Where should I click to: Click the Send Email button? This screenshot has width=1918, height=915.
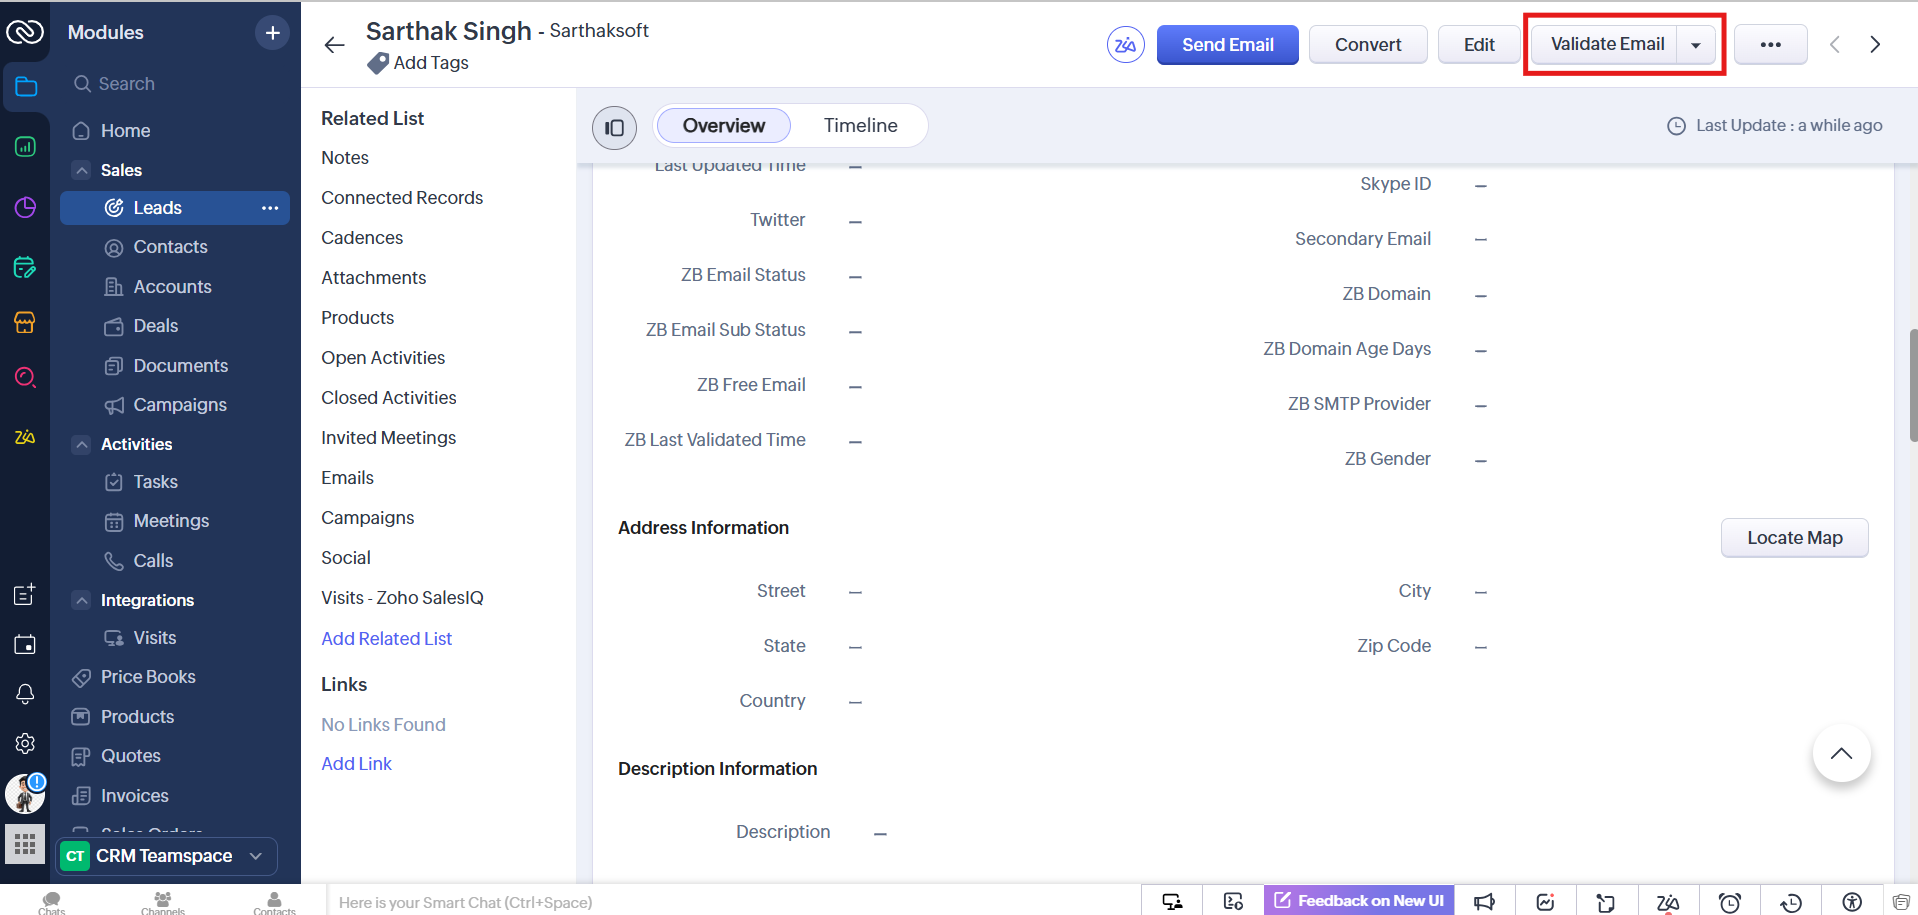click(1227, 45)
